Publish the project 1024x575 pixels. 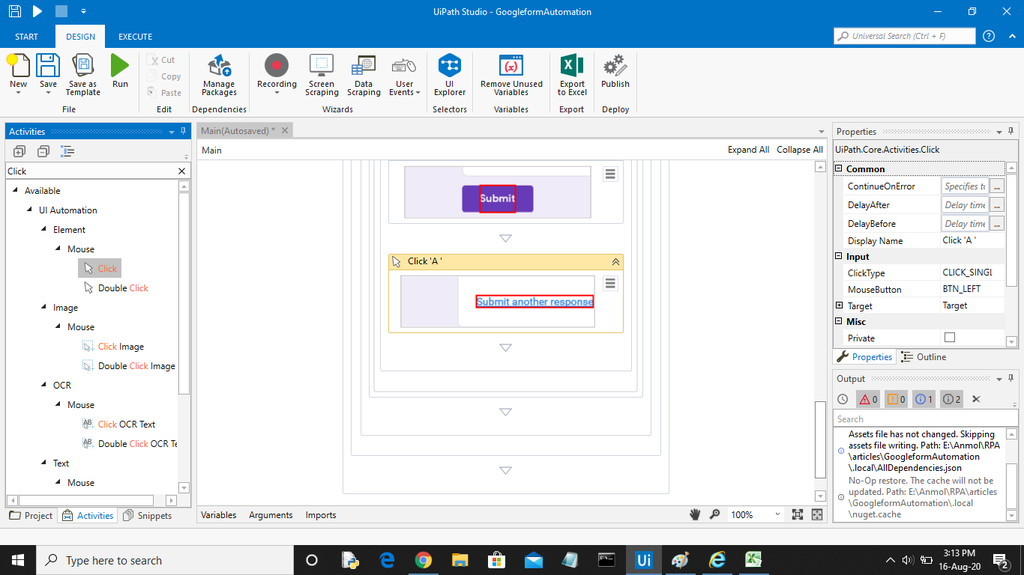pos(615,71)
